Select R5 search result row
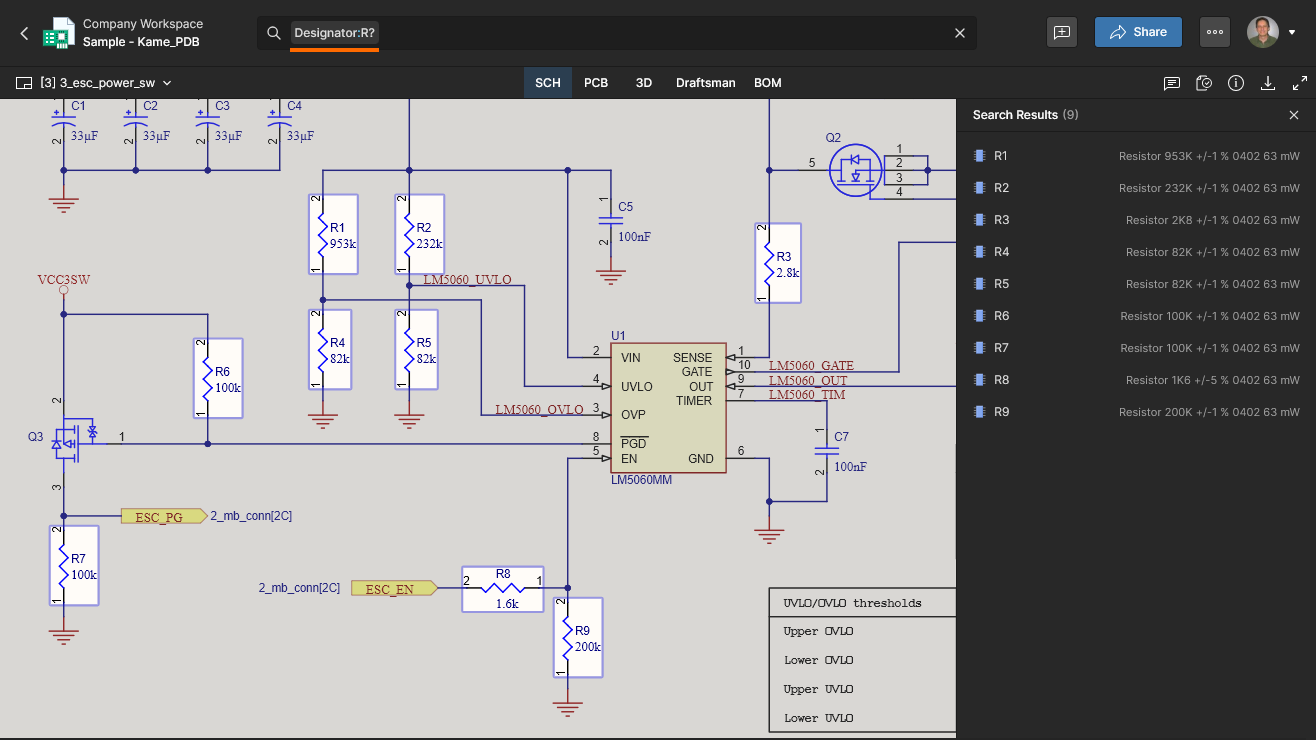Screen dimensions: 1316x740 click(x=1136, y=284)
